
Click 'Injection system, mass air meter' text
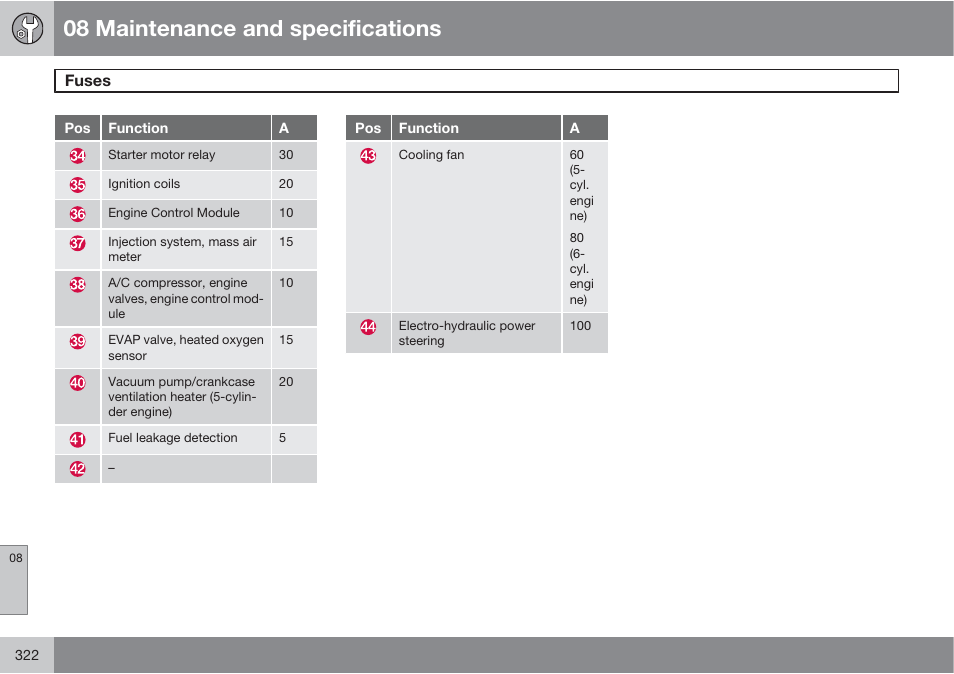tap(183, 249)
